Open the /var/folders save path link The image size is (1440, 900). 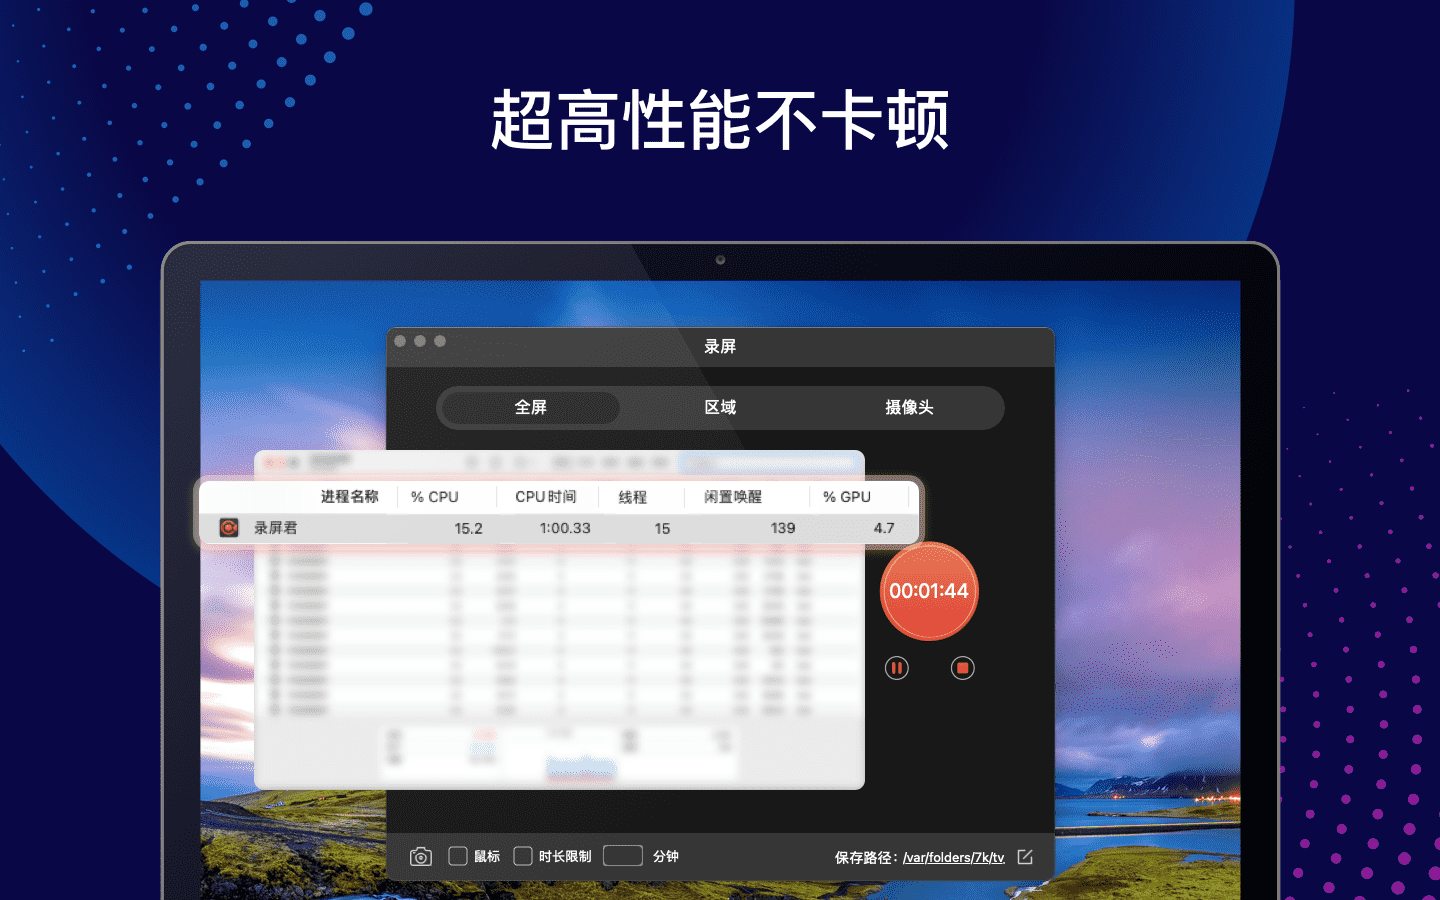point(954,857)
